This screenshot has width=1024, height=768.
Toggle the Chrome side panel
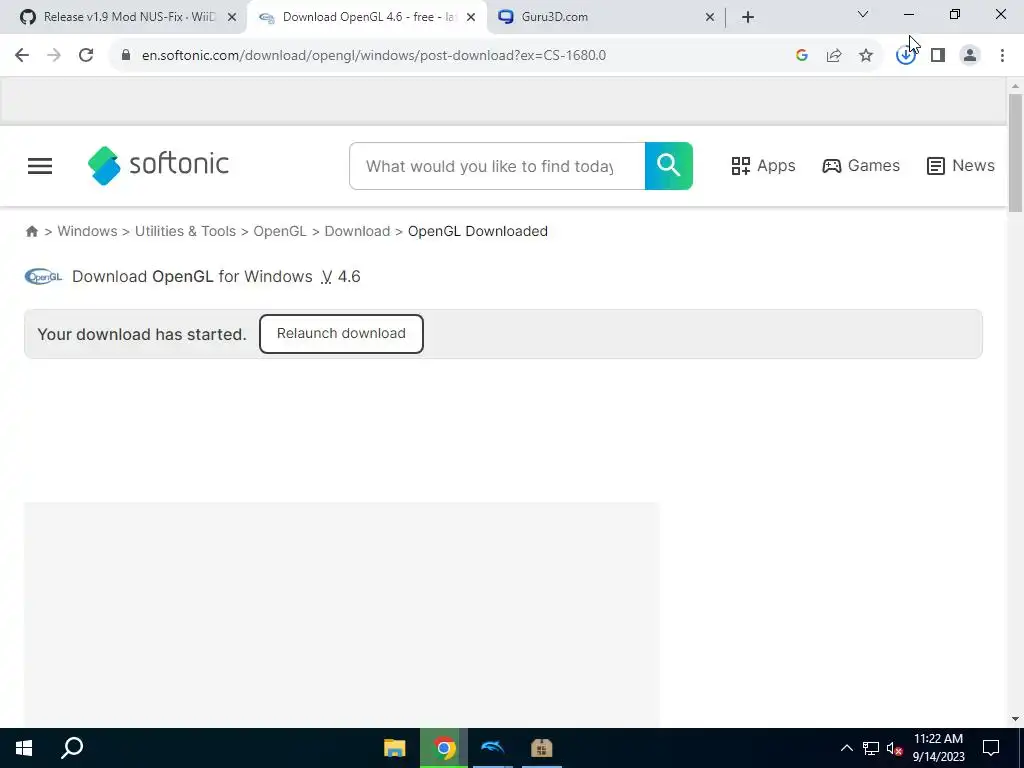[x=938, y=56]
